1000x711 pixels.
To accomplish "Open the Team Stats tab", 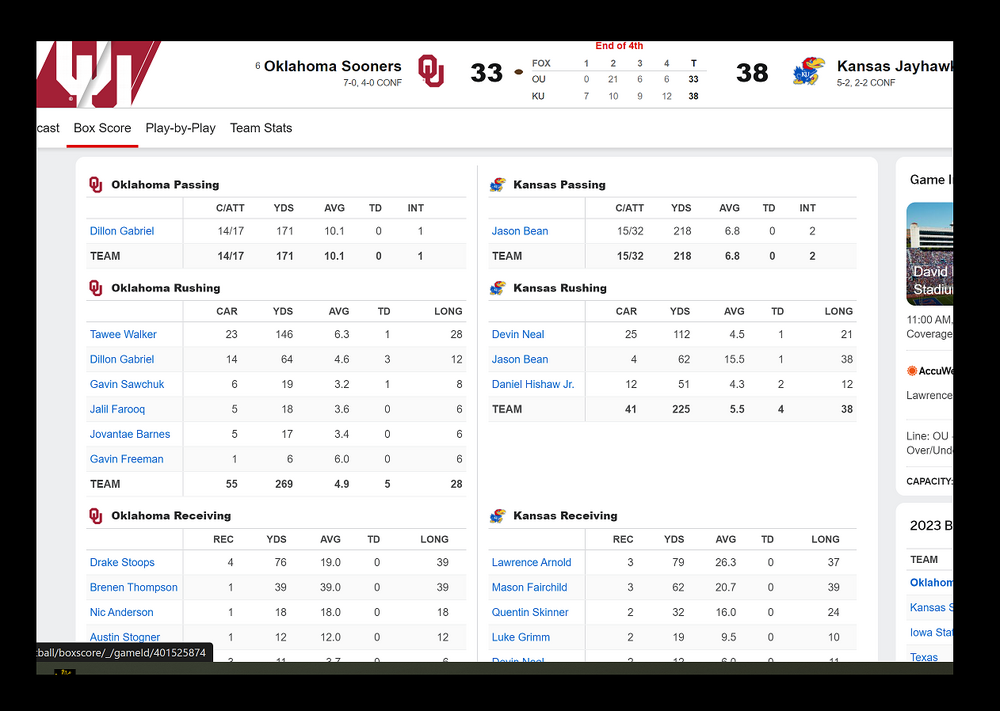I will tap(261, 128).
